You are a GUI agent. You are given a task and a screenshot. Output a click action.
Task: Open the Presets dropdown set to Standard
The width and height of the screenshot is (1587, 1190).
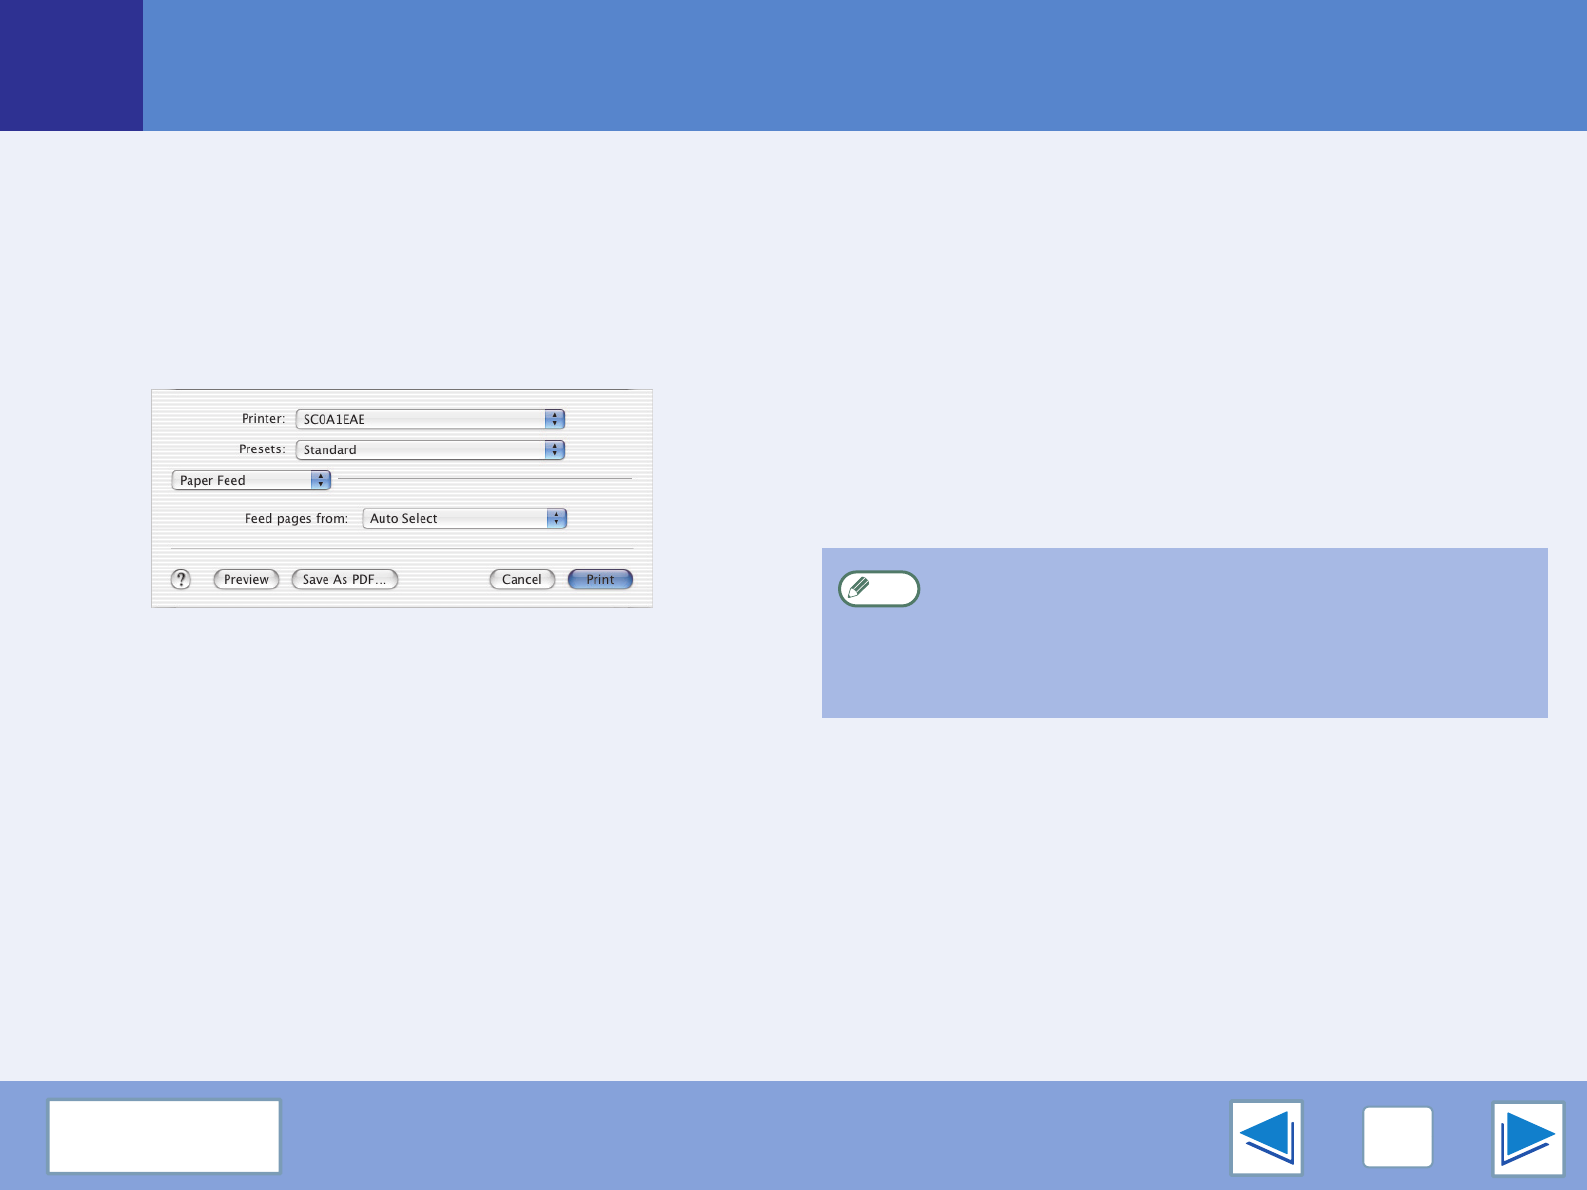point(430,450)
